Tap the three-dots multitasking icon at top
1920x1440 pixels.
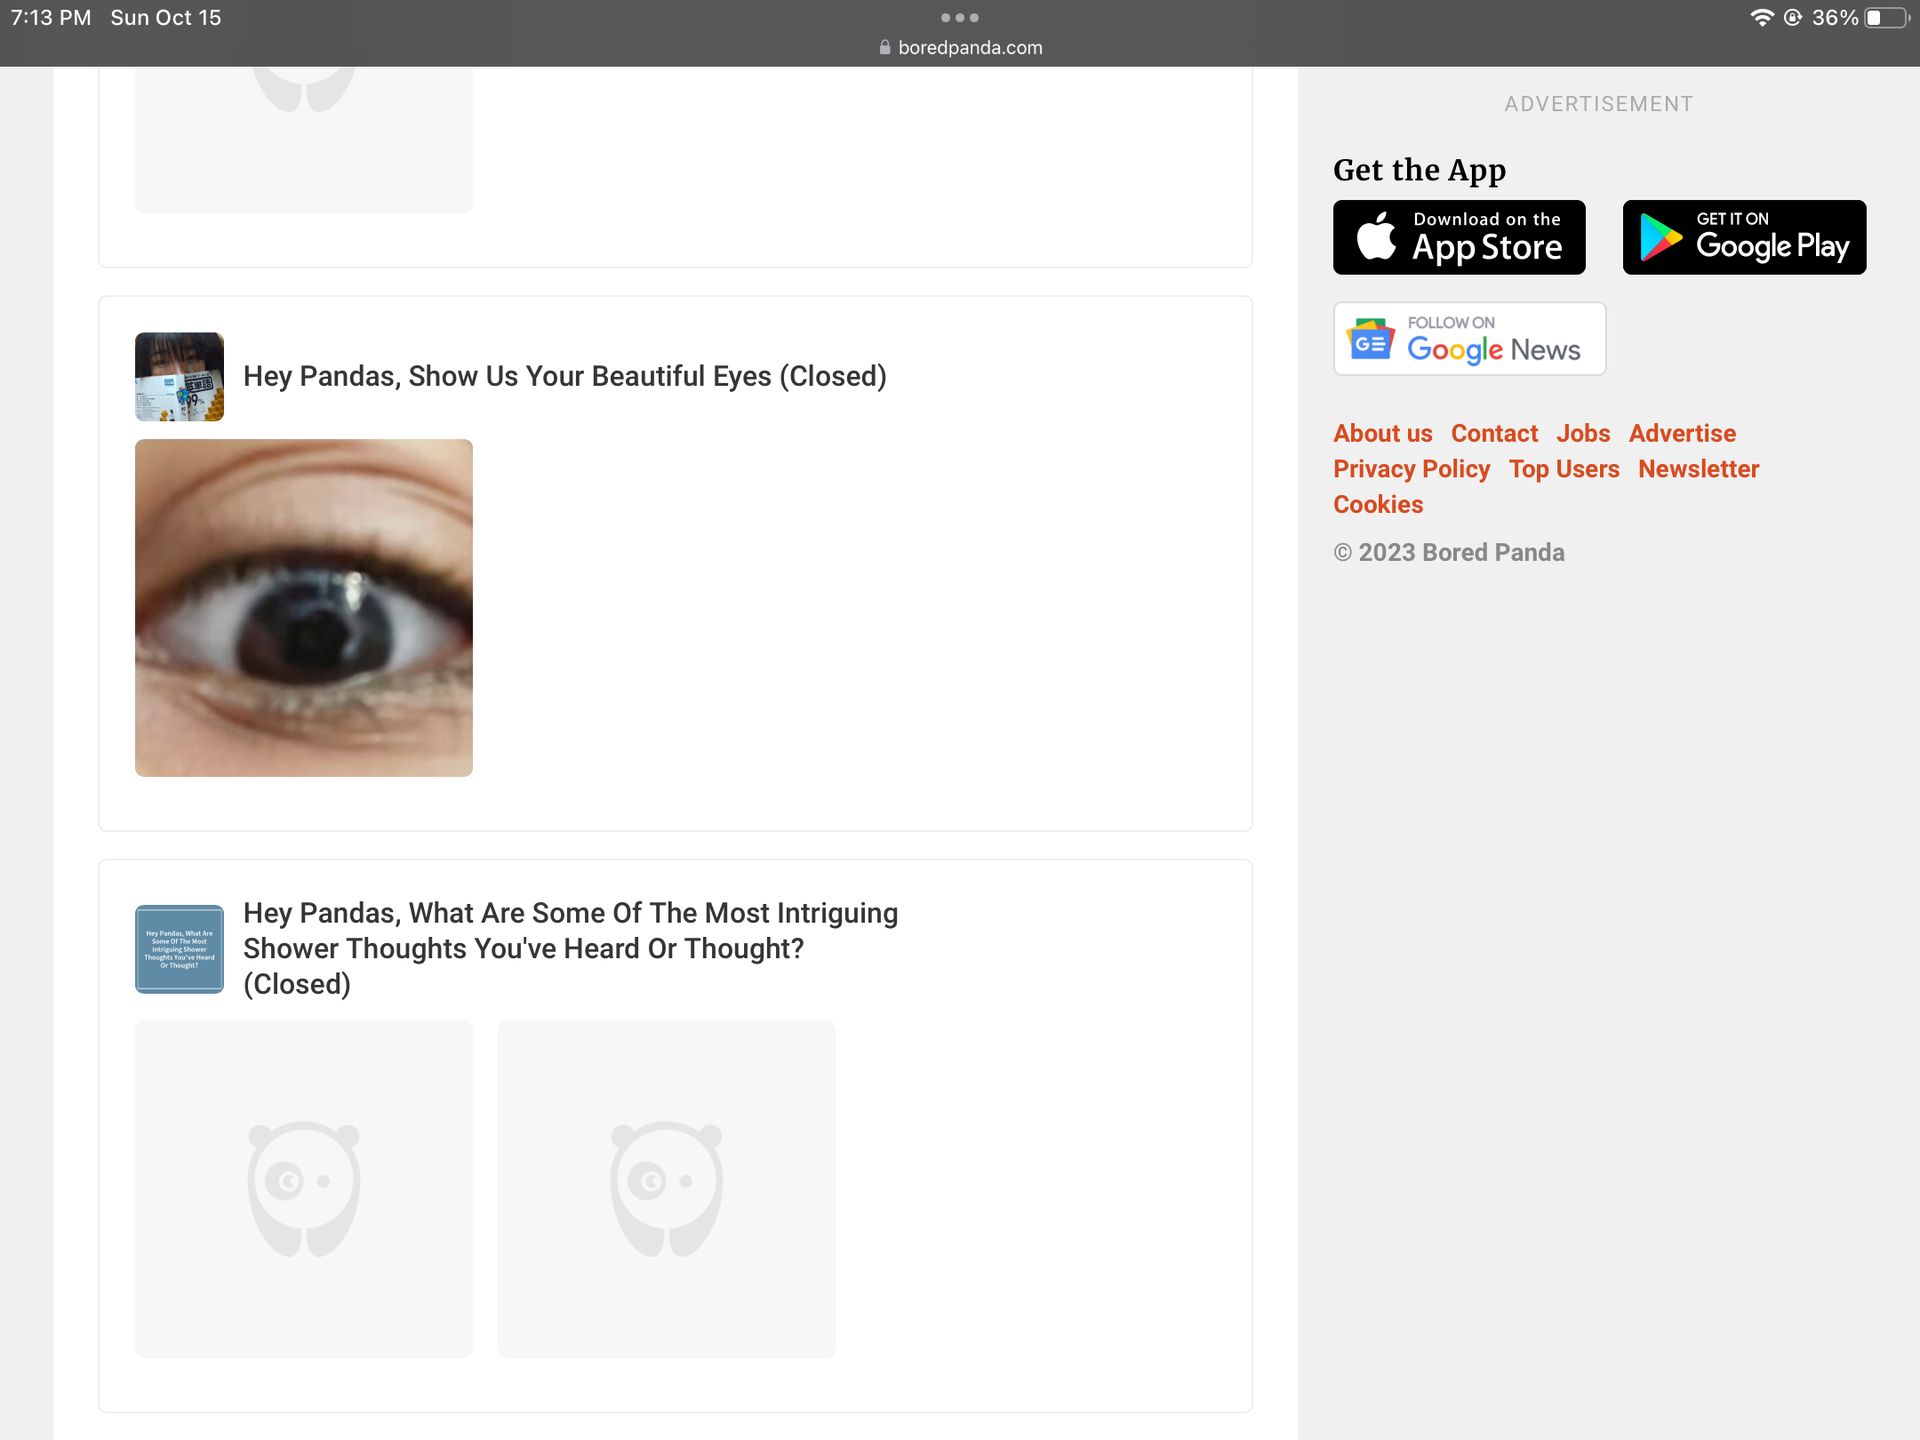tap(959, 17)
